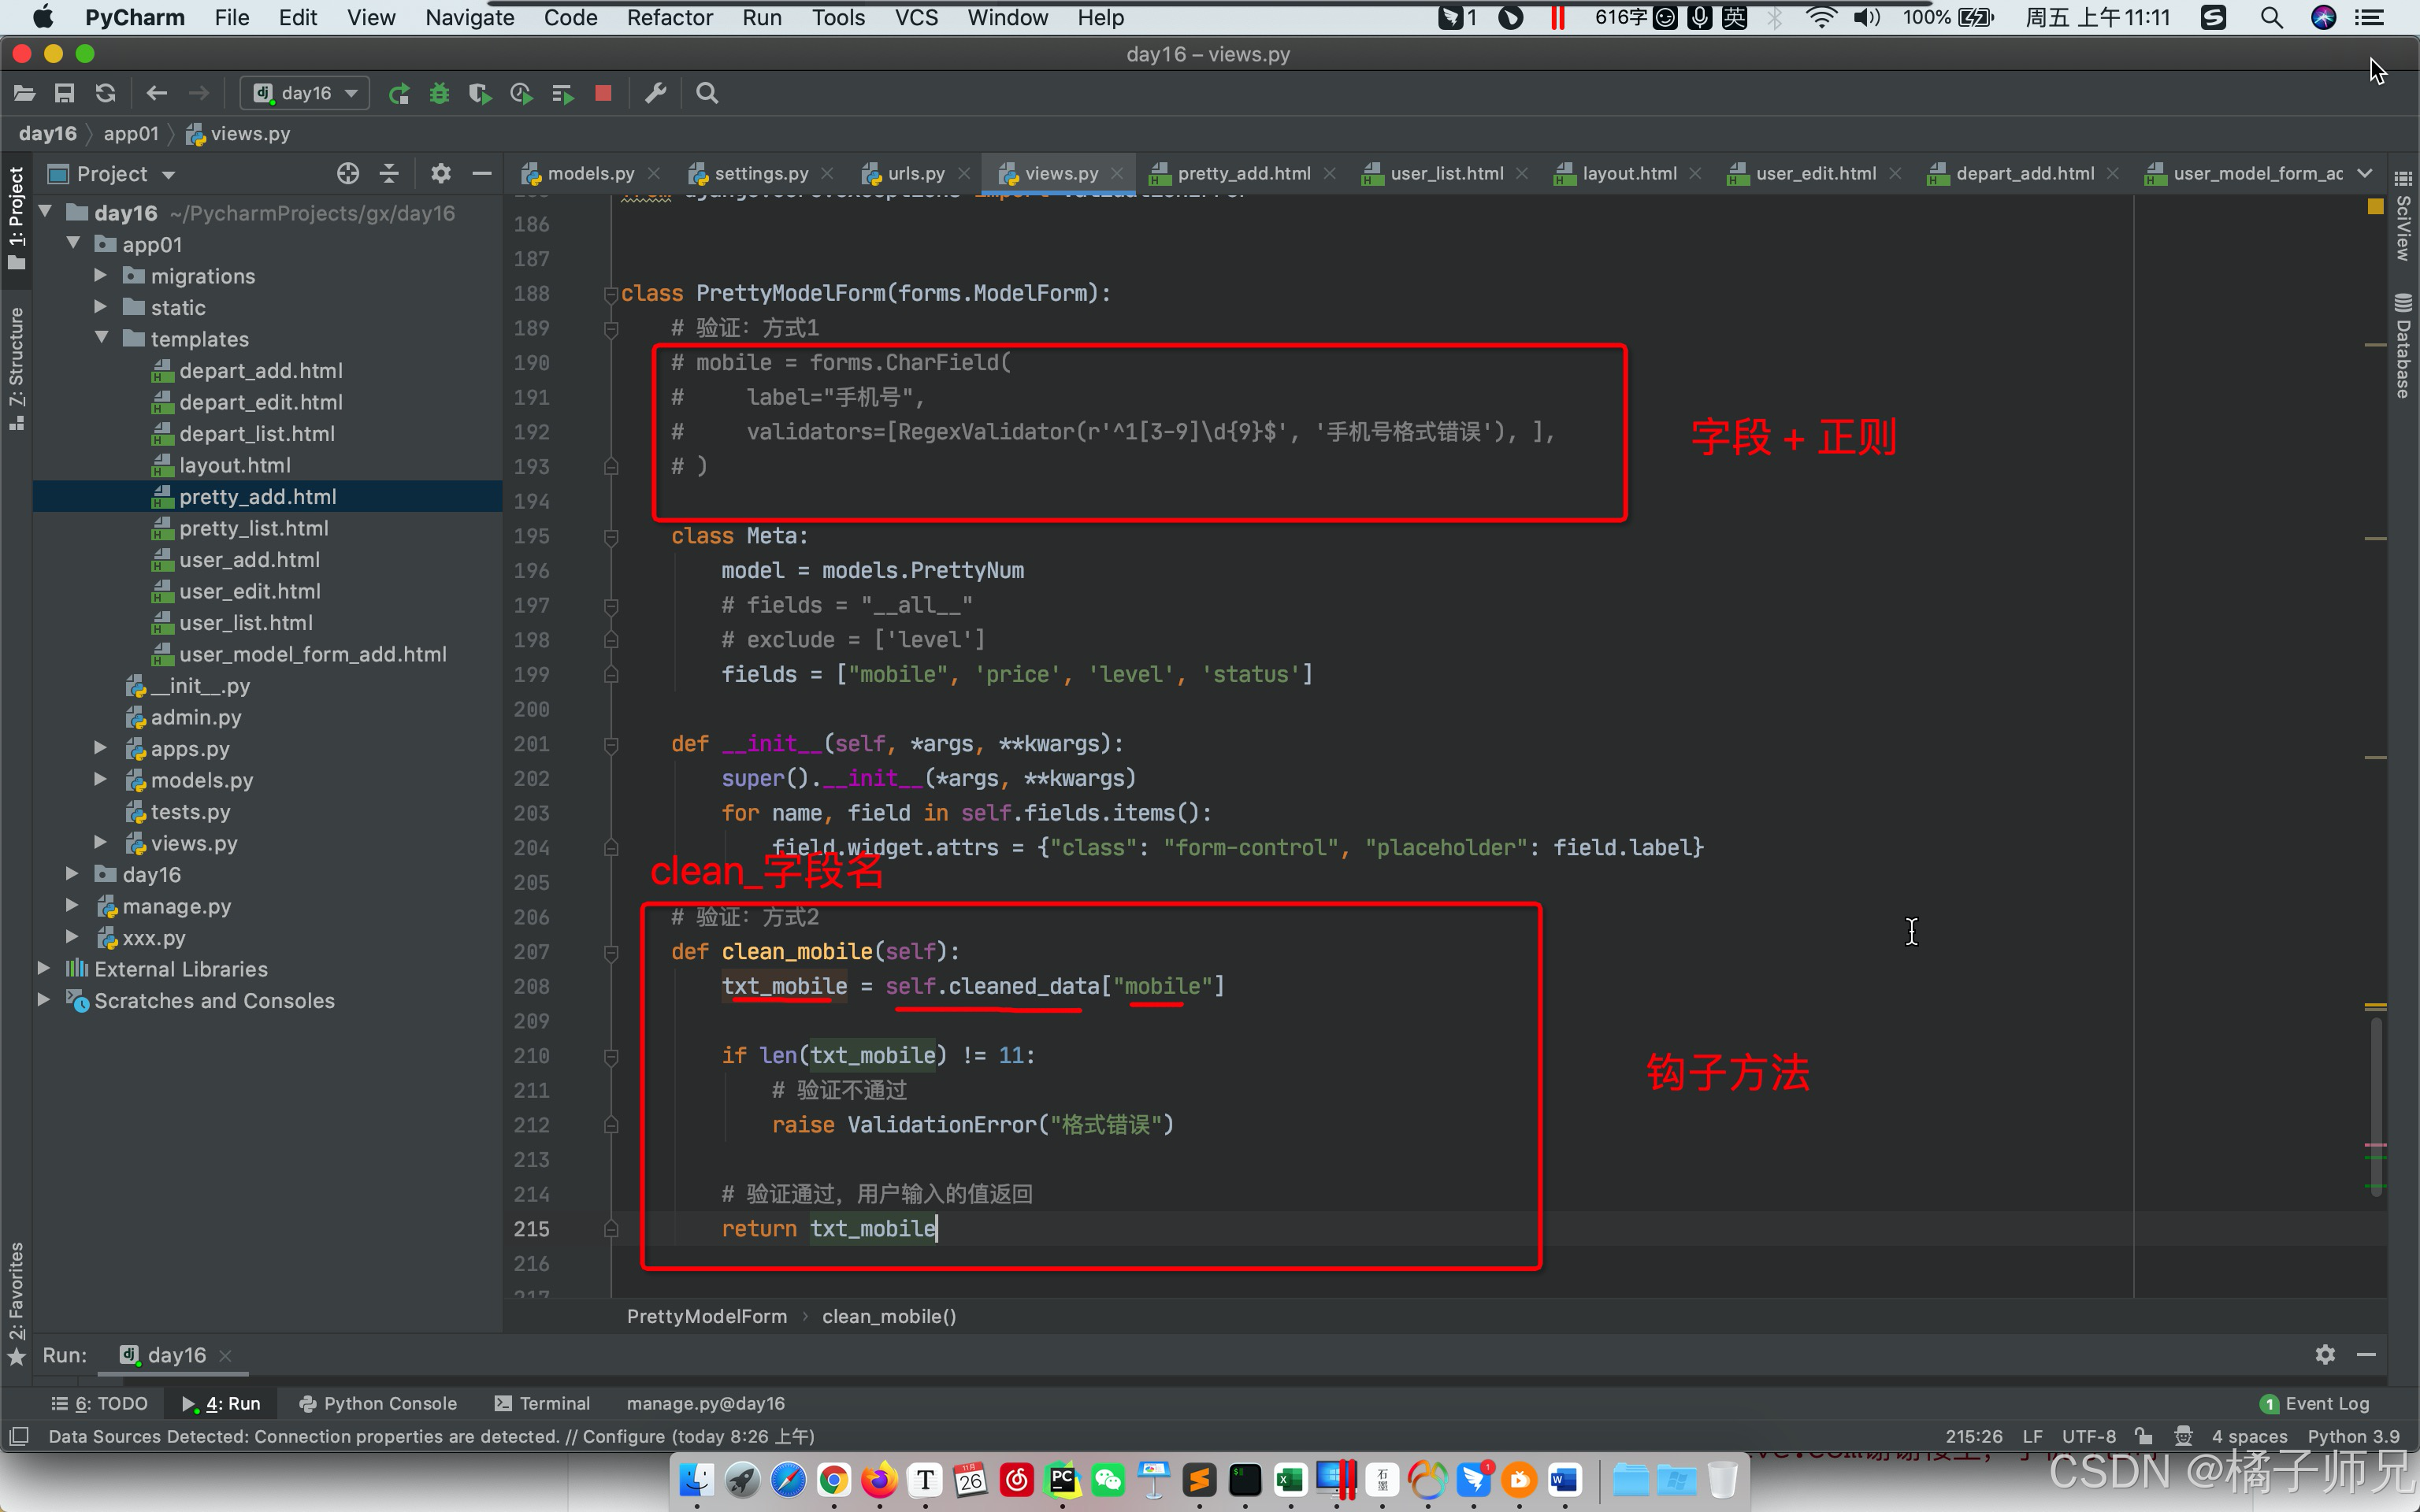Screen dimensions: 2420x1512
Task: Click the Search Everywhere magnifier in toolbar
Action: click(x=707, y=94)
